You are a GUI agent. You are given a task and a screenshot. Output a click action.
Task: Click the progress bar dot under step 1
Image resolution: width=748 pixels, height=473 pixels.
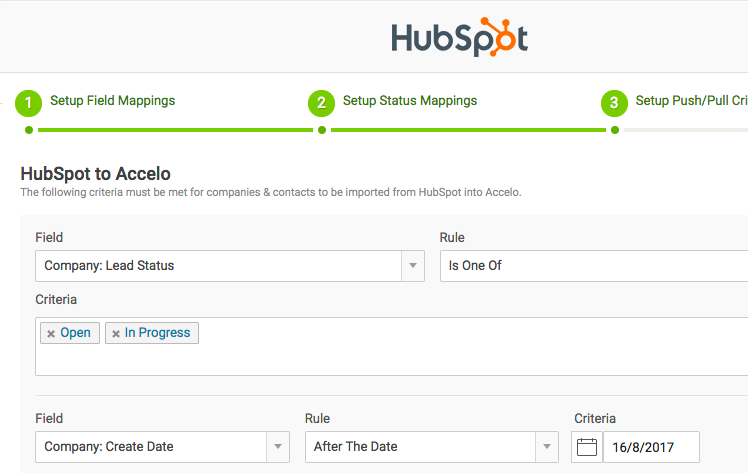point(29,129)
